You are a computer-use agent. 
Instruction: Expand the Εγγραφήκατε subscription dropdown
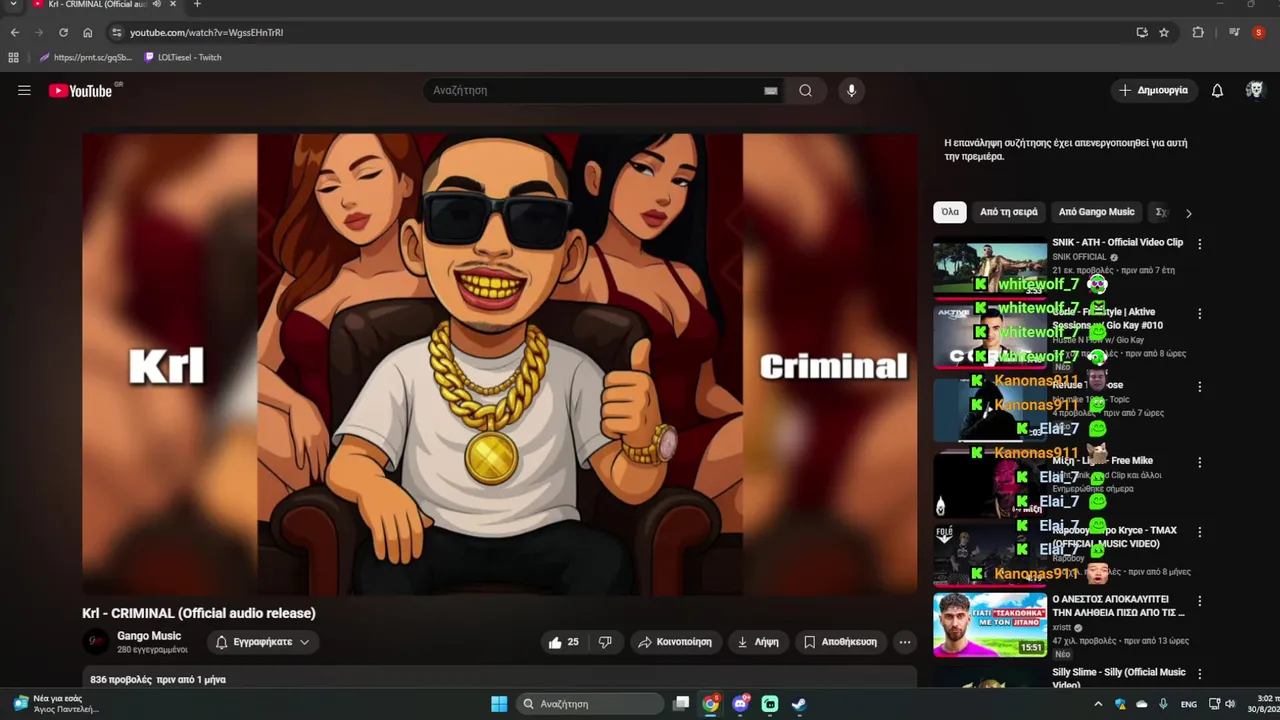(x=263, y=642)
